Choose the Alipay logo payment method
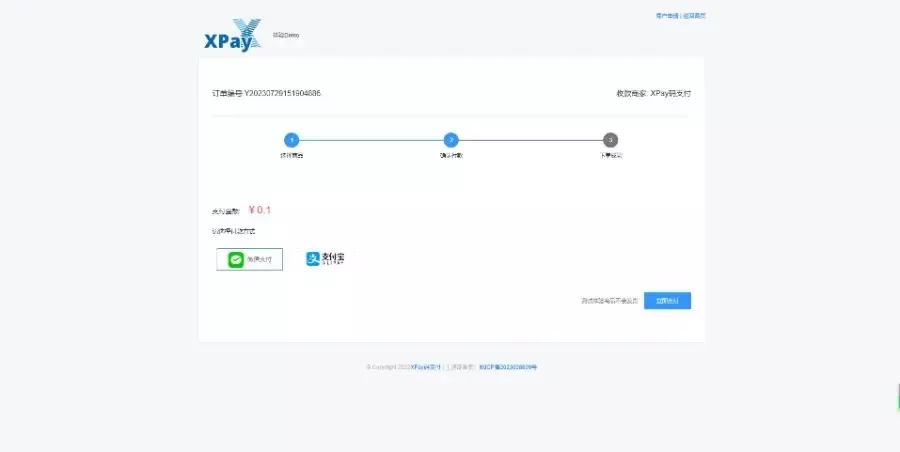Viewport: 900px width, 452px height. [324, 259]
